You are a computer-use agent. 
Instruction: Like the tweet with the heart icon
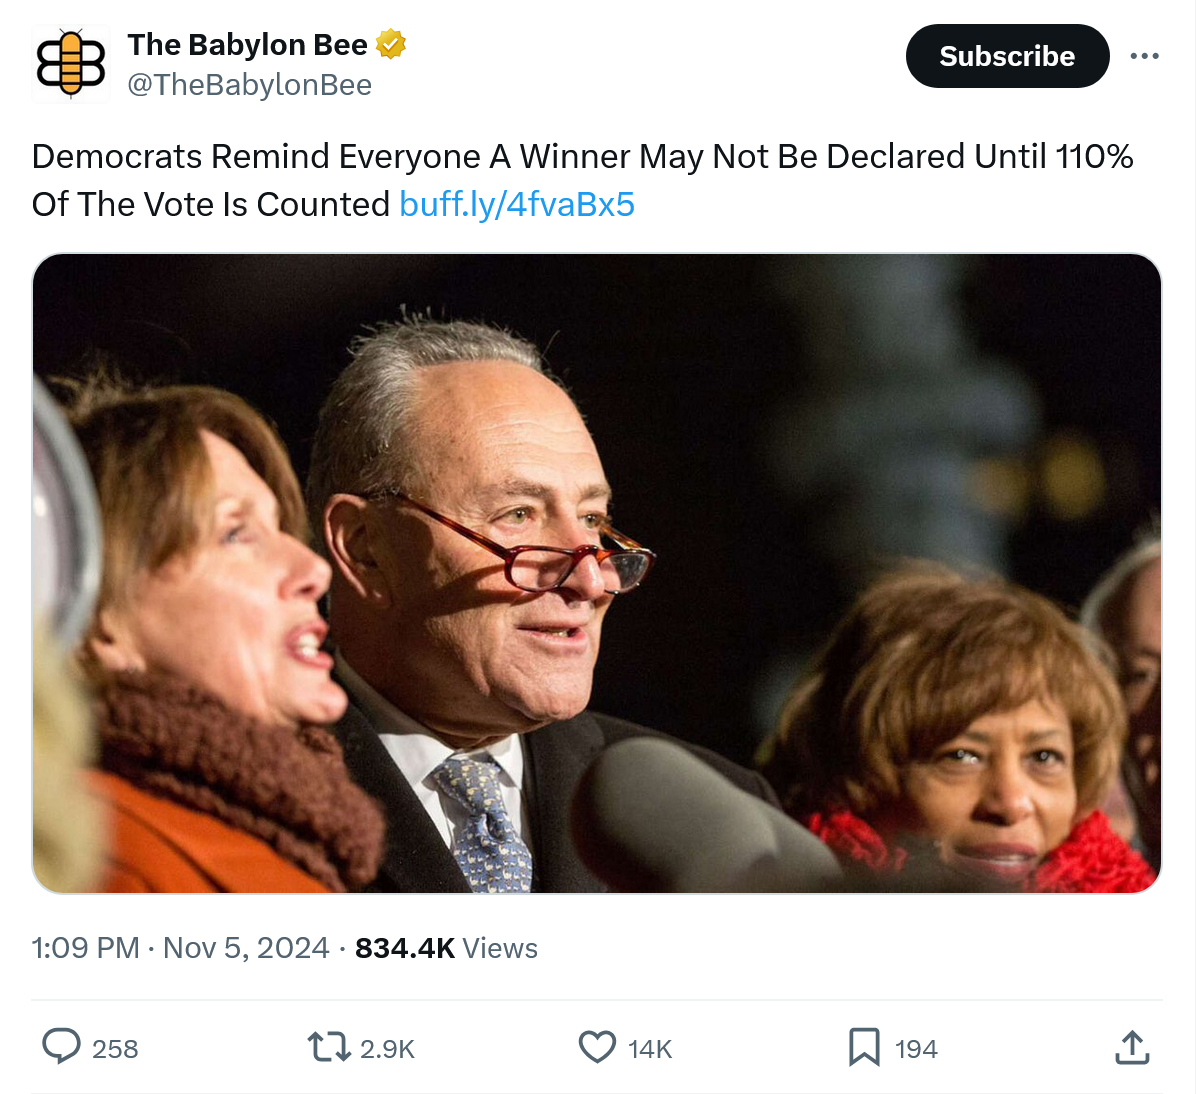[x=597, y=1047]
